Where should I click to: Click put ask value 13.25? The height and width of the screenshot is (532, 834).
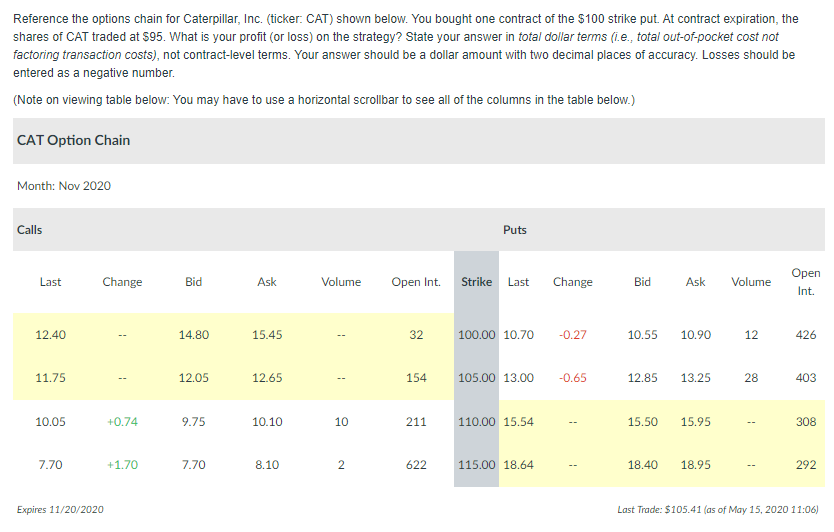pos(695,378)
